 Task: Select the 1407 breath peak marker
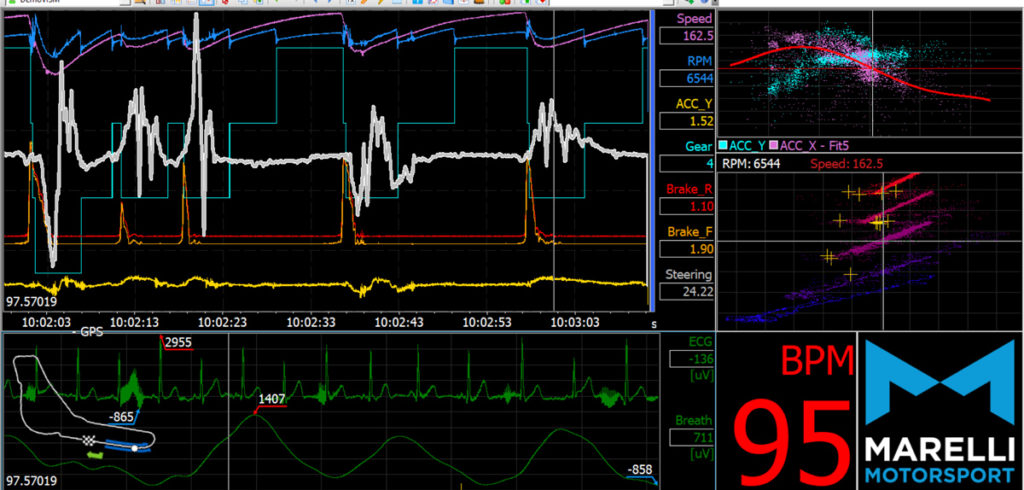click(272, 399)
